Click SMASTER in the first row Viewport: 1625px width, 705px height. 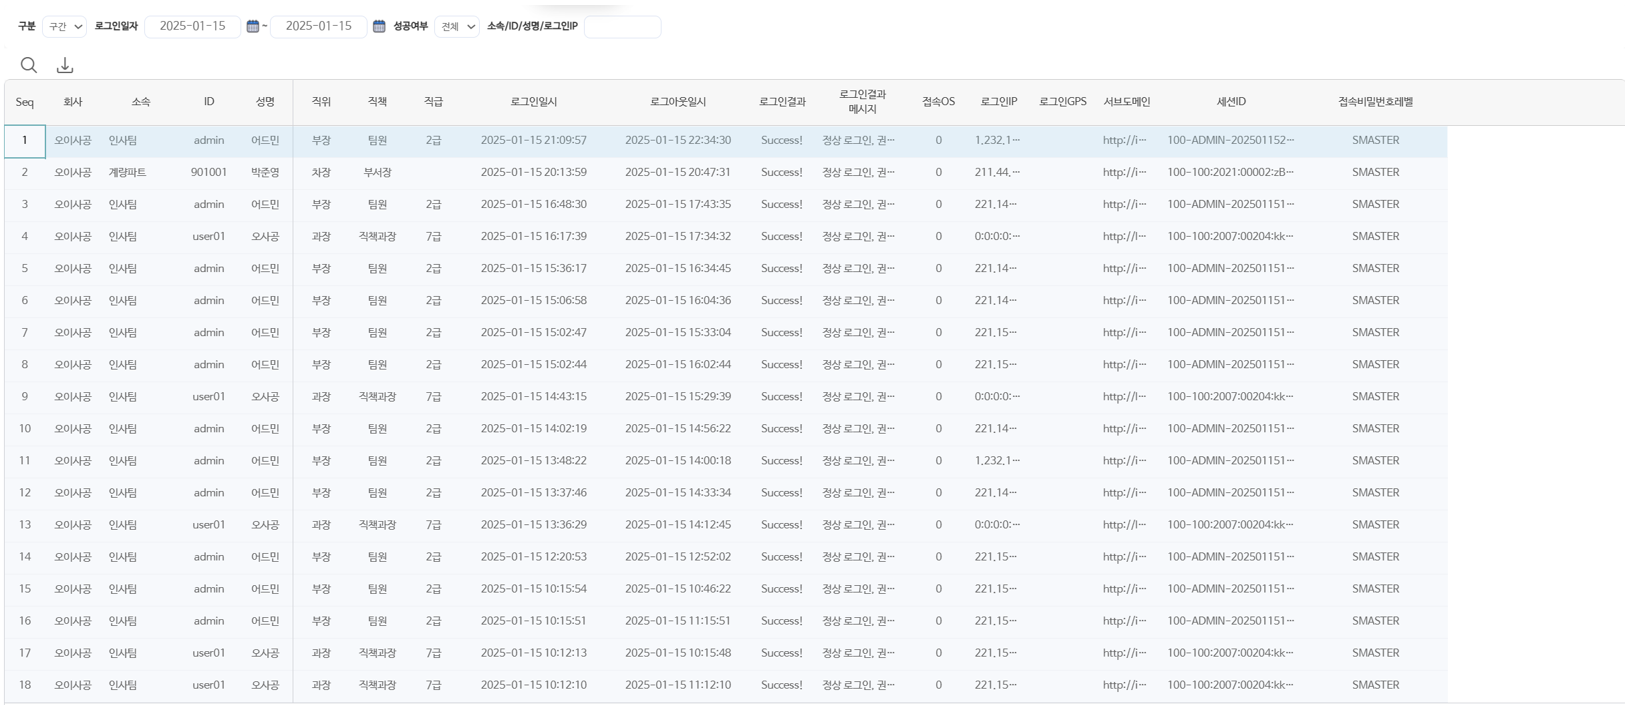1375,141
